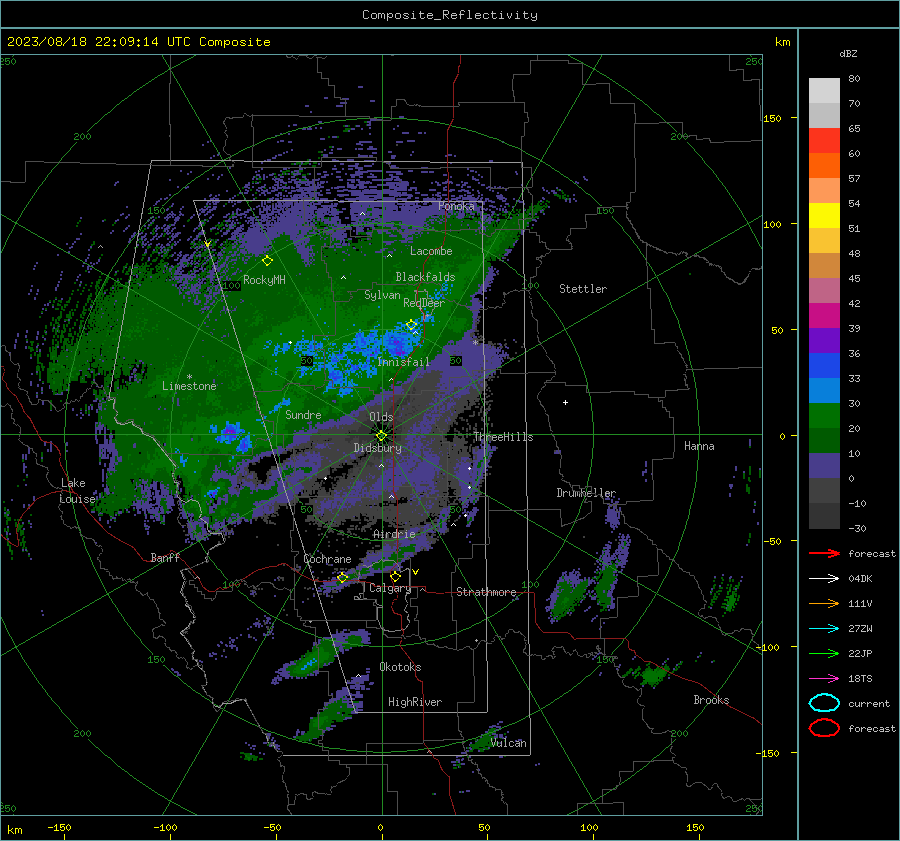Click the Strathmore town label

point(486,592)
